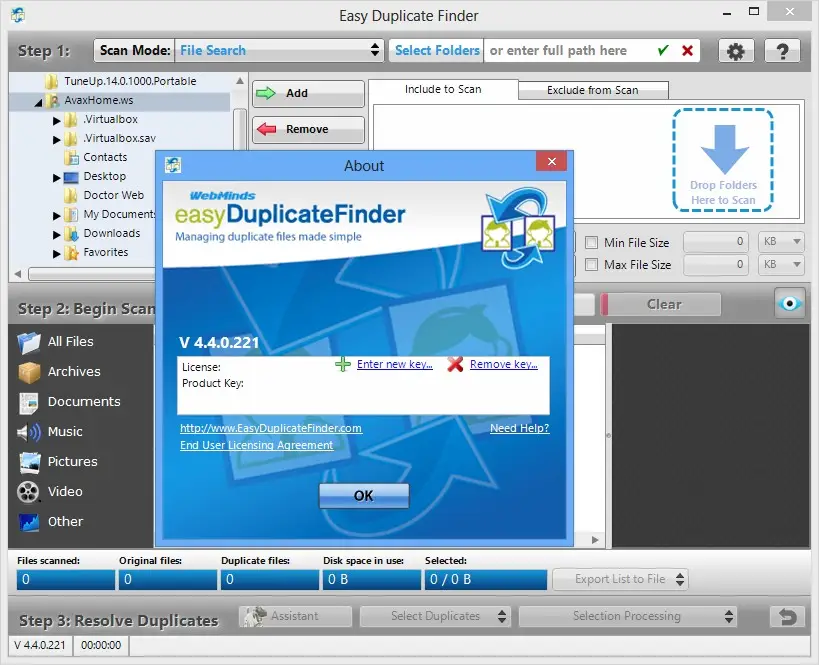Viewport: 819px width, 665px height.
Task: Select the Other category icon
Action: [29, 522]
